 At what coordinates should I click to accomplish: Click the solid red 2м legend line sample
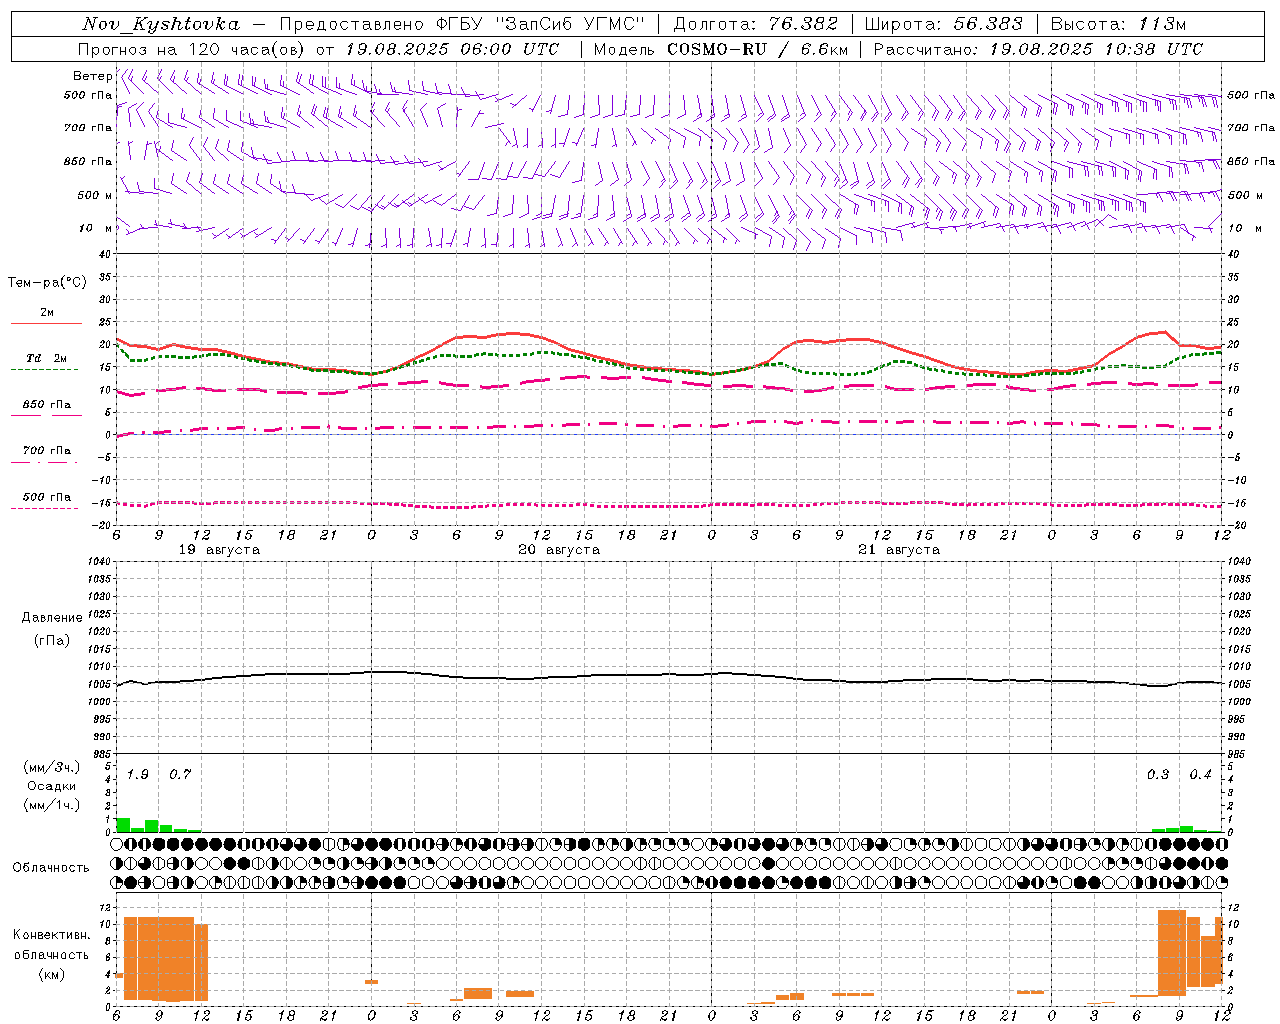point(46,323)
